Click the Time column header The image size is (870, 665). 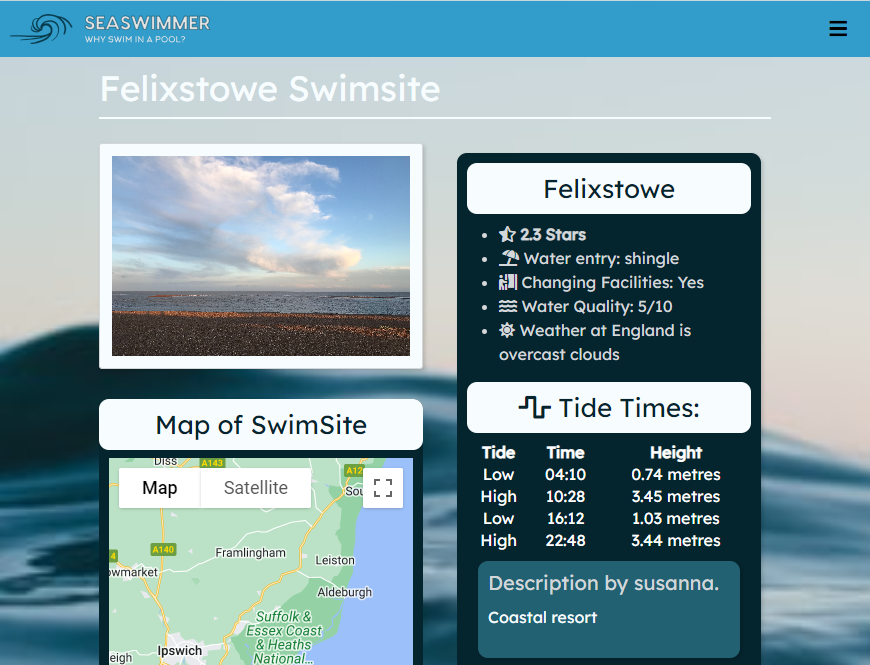click(565, 453)
